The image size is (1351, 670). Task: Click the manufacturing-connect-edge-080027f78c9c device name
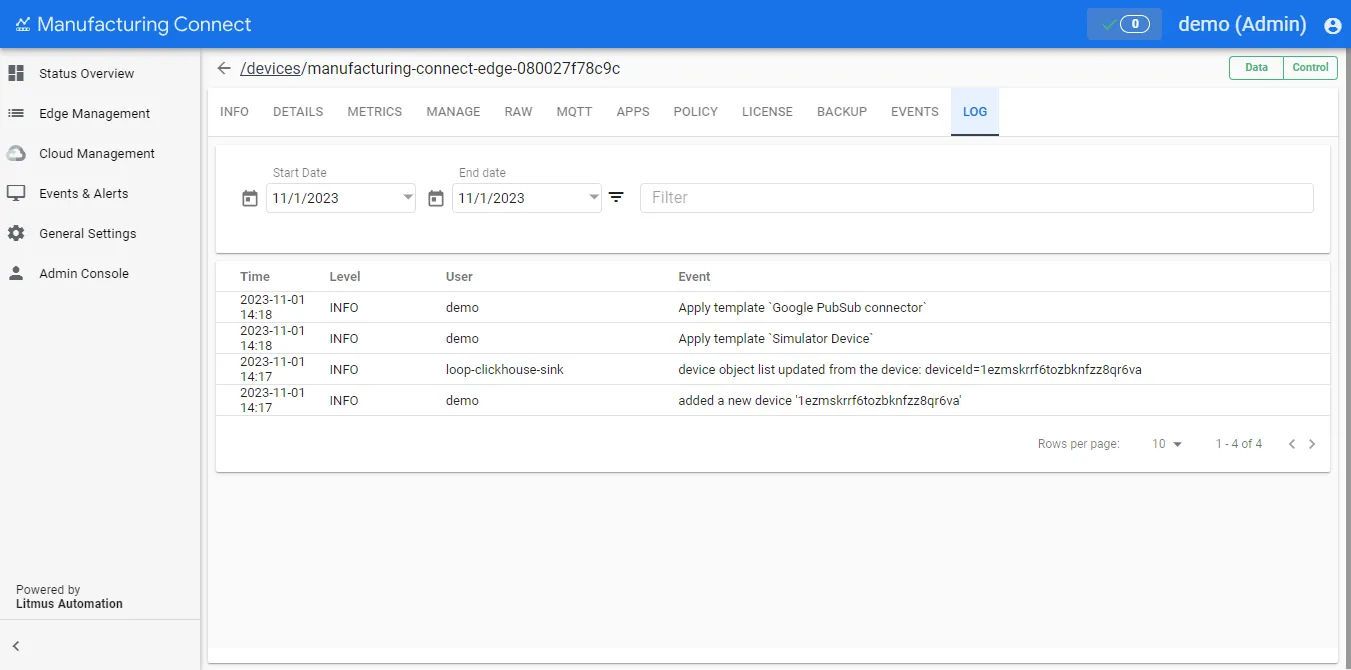464,69
